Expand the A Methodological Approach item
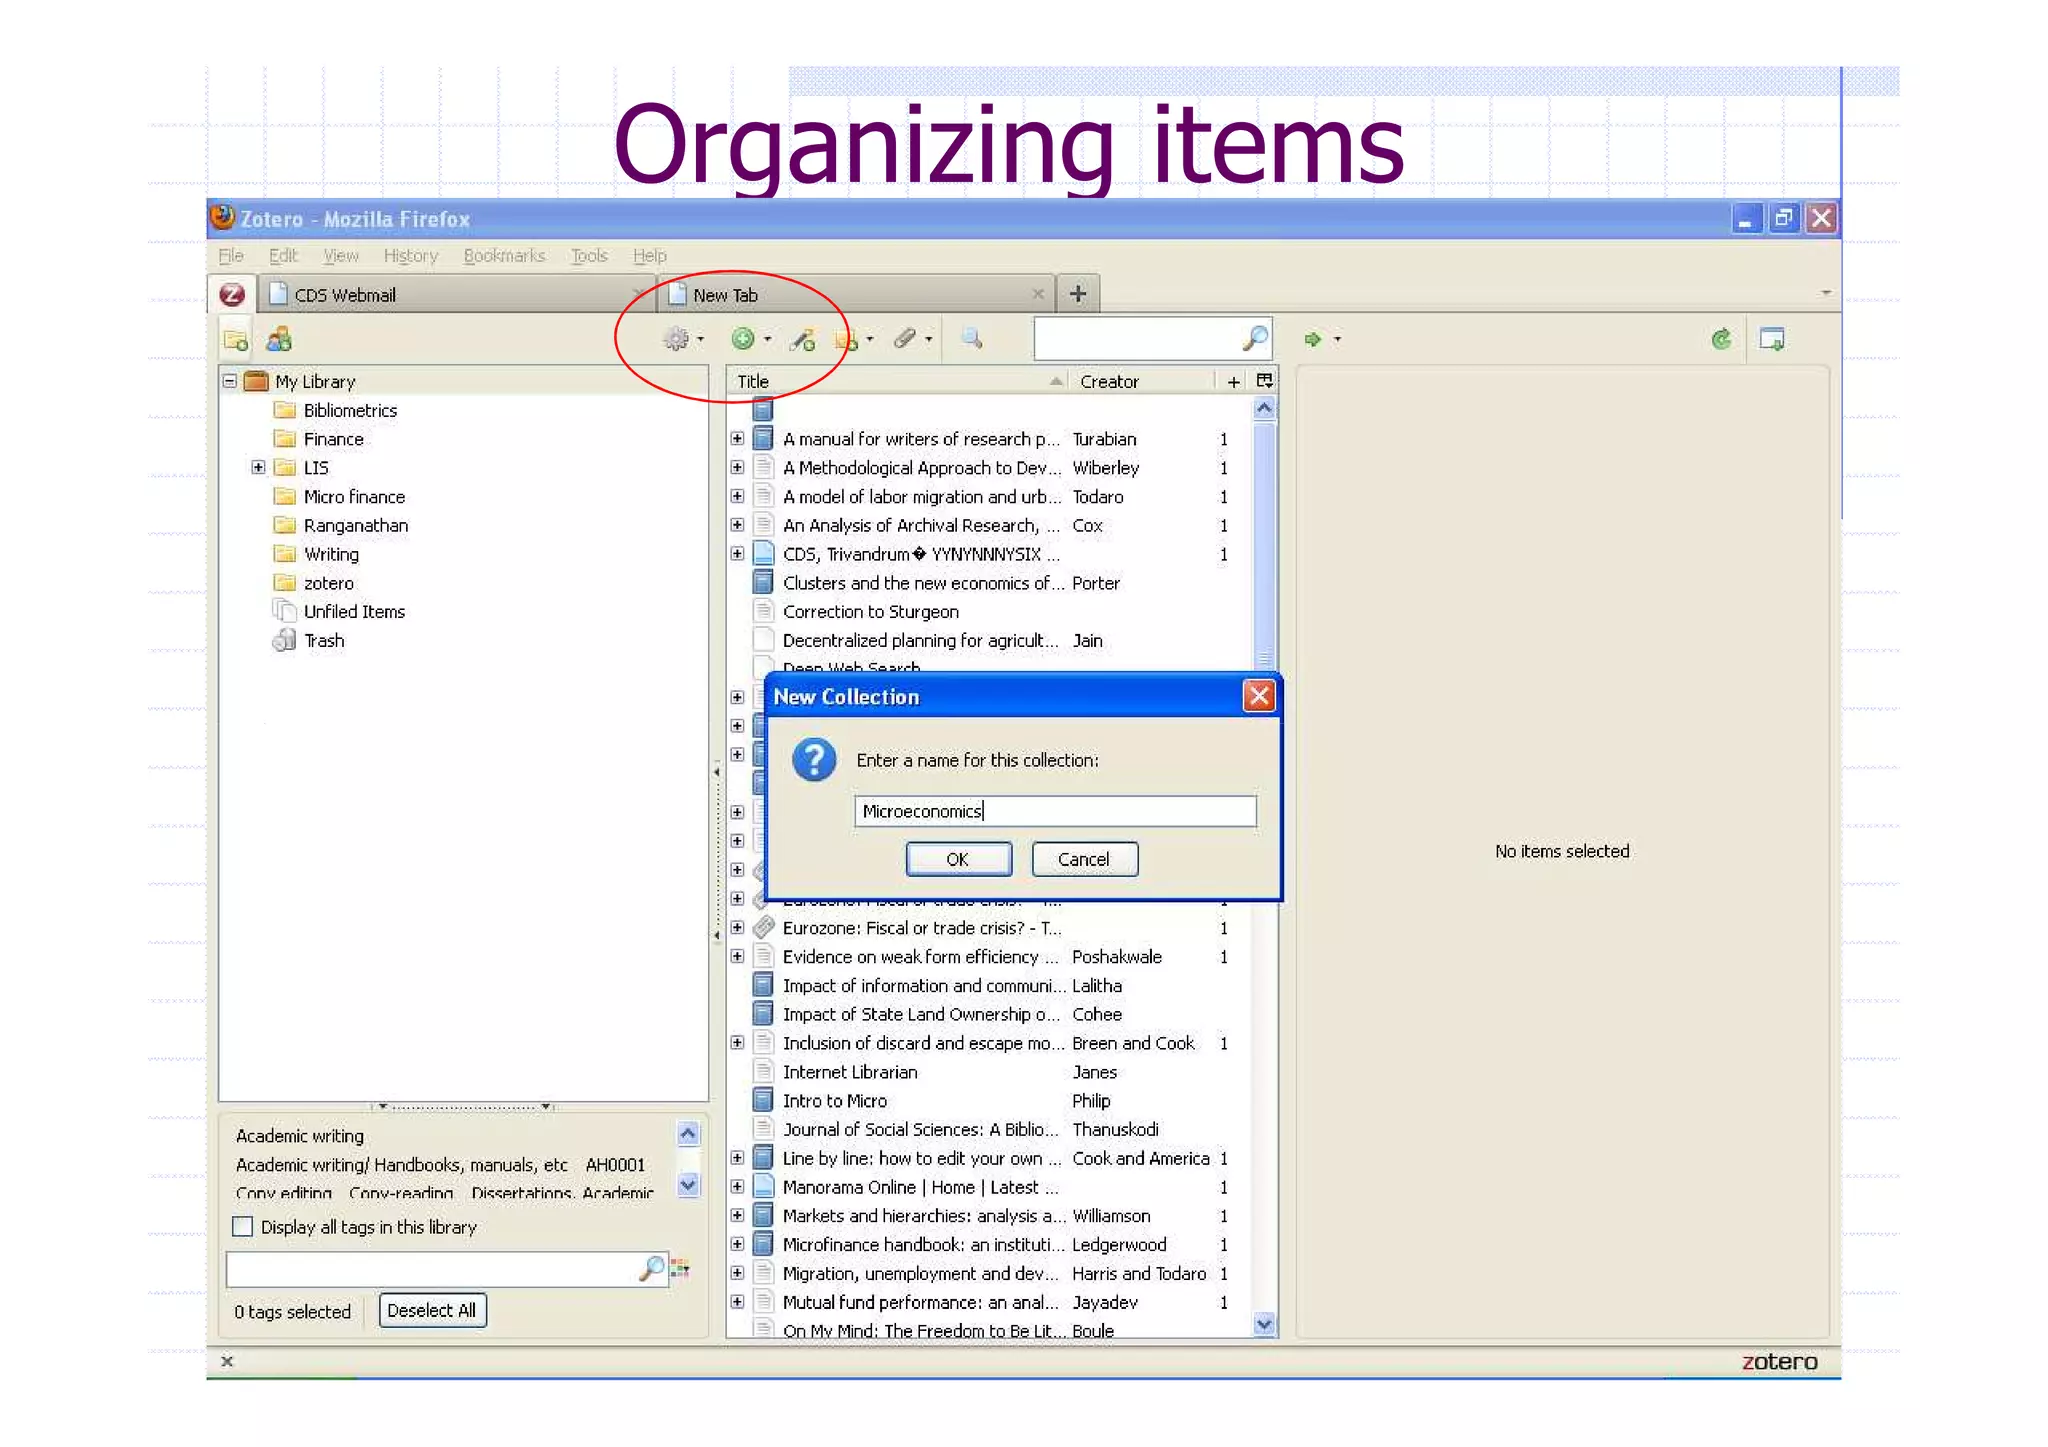Image resolution: width=2048 pixels, height=1447 pixels. [737, 467]
